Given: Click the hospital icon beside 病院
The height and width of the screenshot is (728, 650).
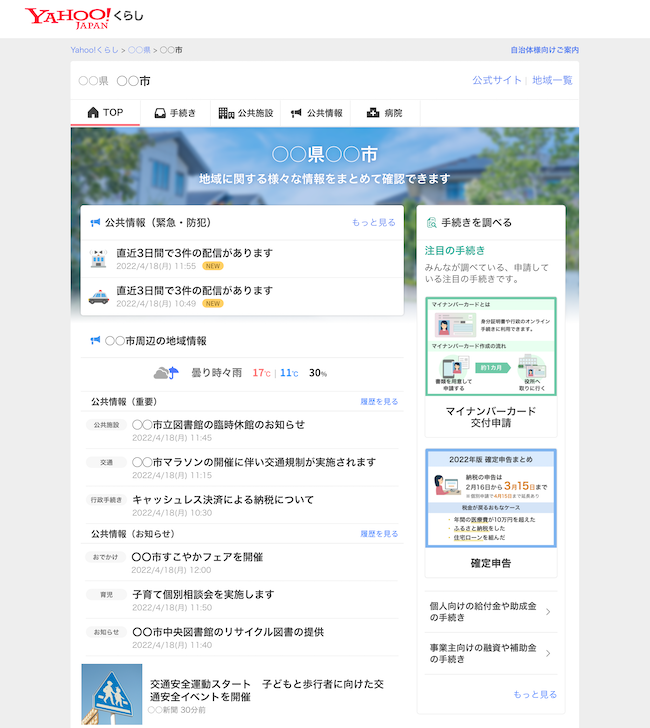Looking at the screenshot, I should point(373,113).
